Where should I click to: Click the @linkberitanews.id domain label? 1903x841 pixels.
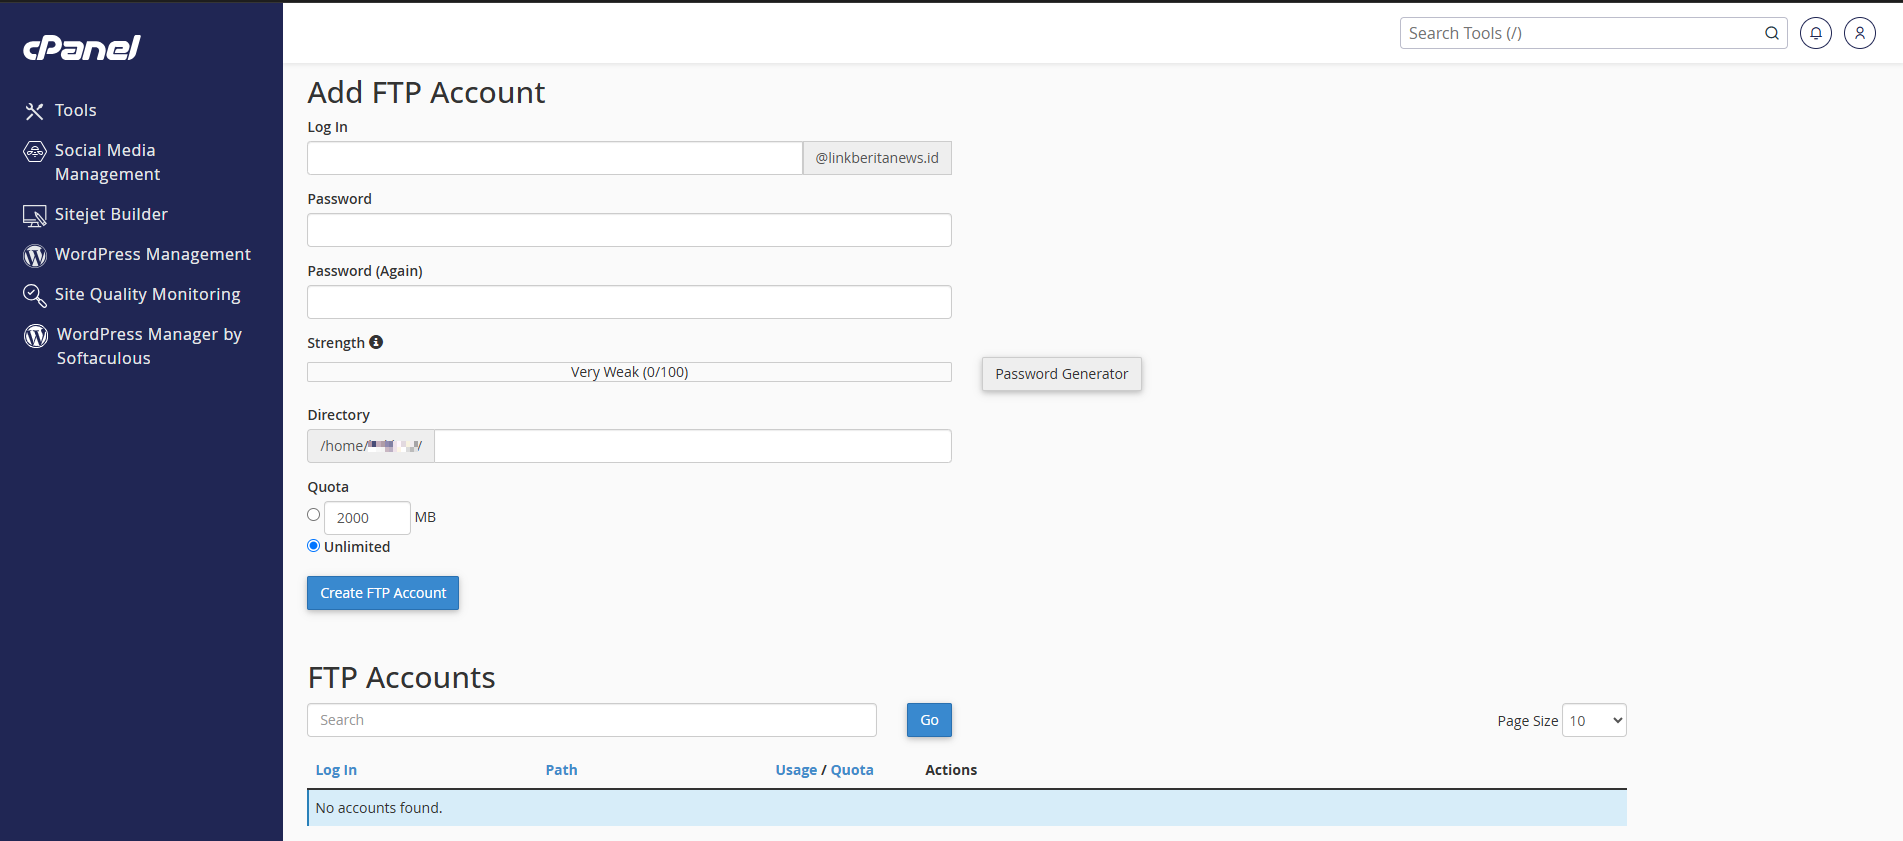(x=877, y=158)
